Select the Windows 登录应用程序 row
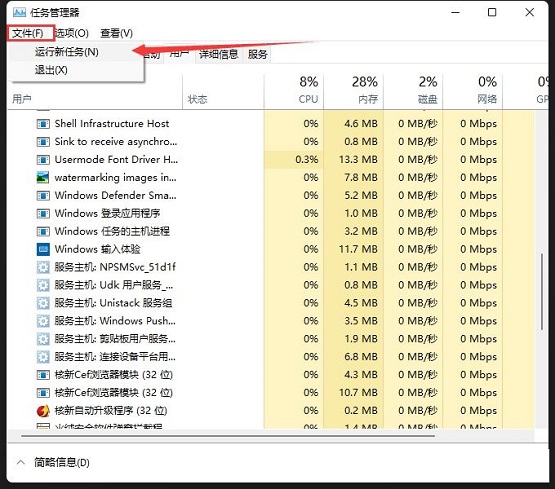The height and width of the screenshot is (489, 555). click(271, 214)
